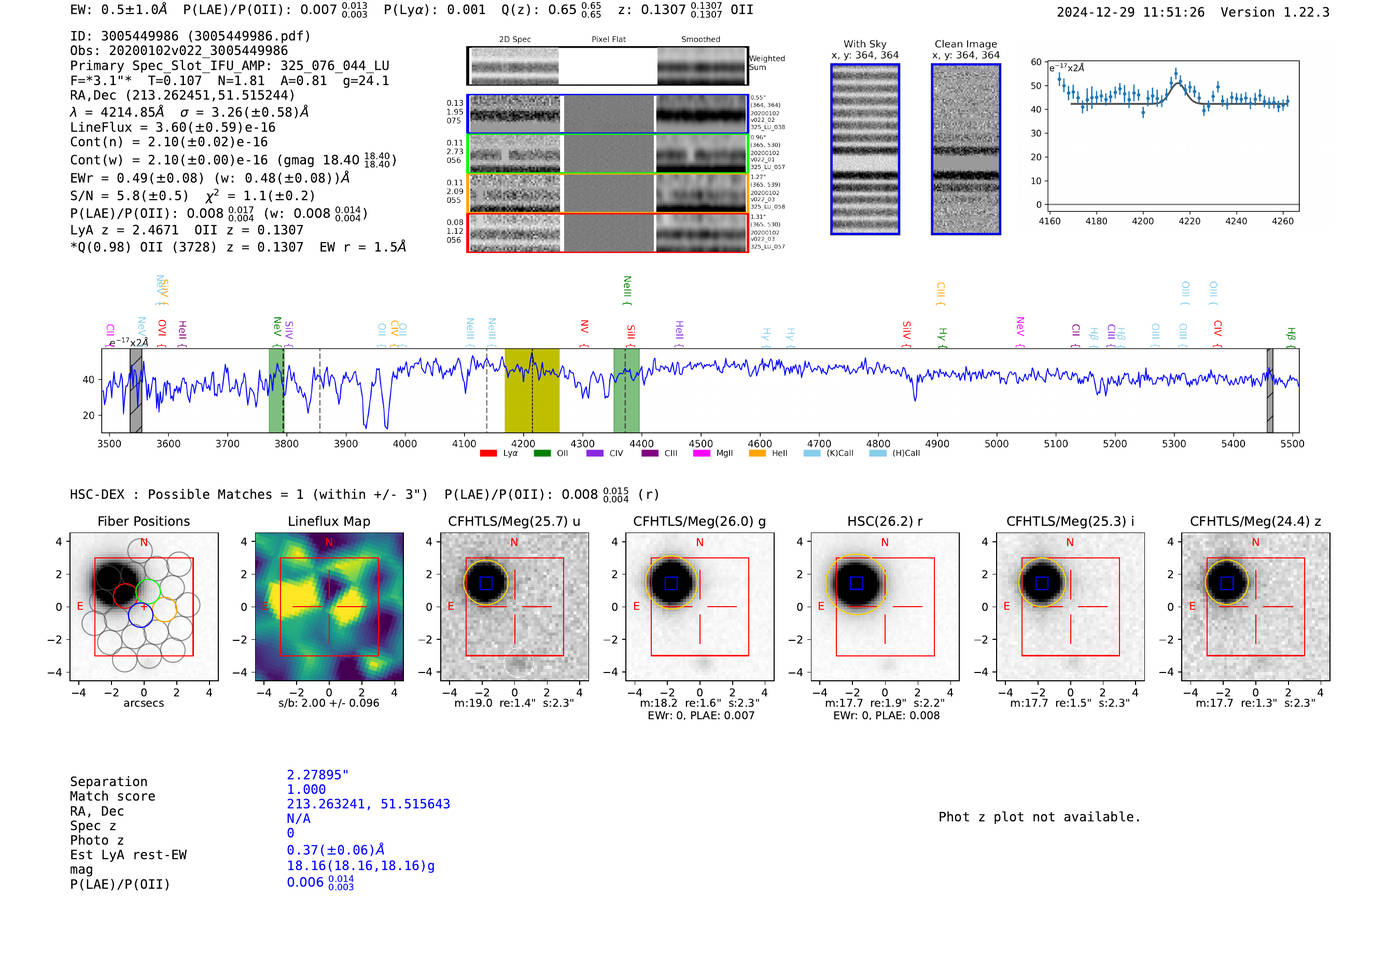Click the CIV legend color swatch
1400x953 pixels.
595,453
